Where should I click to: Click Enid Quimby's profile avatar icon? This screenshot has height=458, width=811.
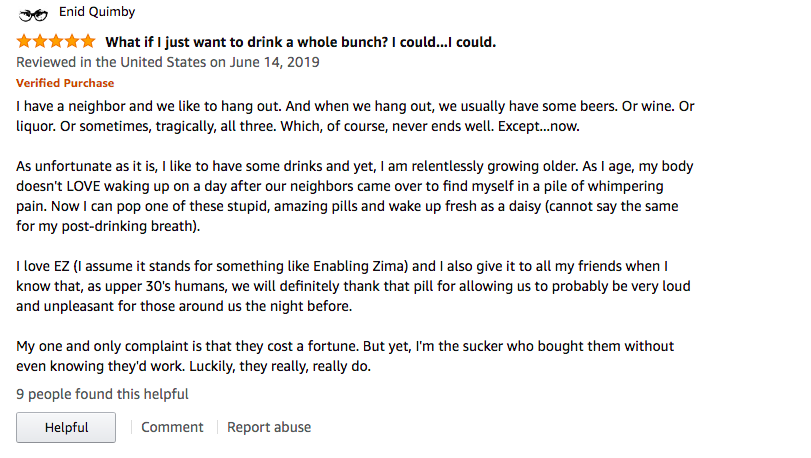click(34, 14)
